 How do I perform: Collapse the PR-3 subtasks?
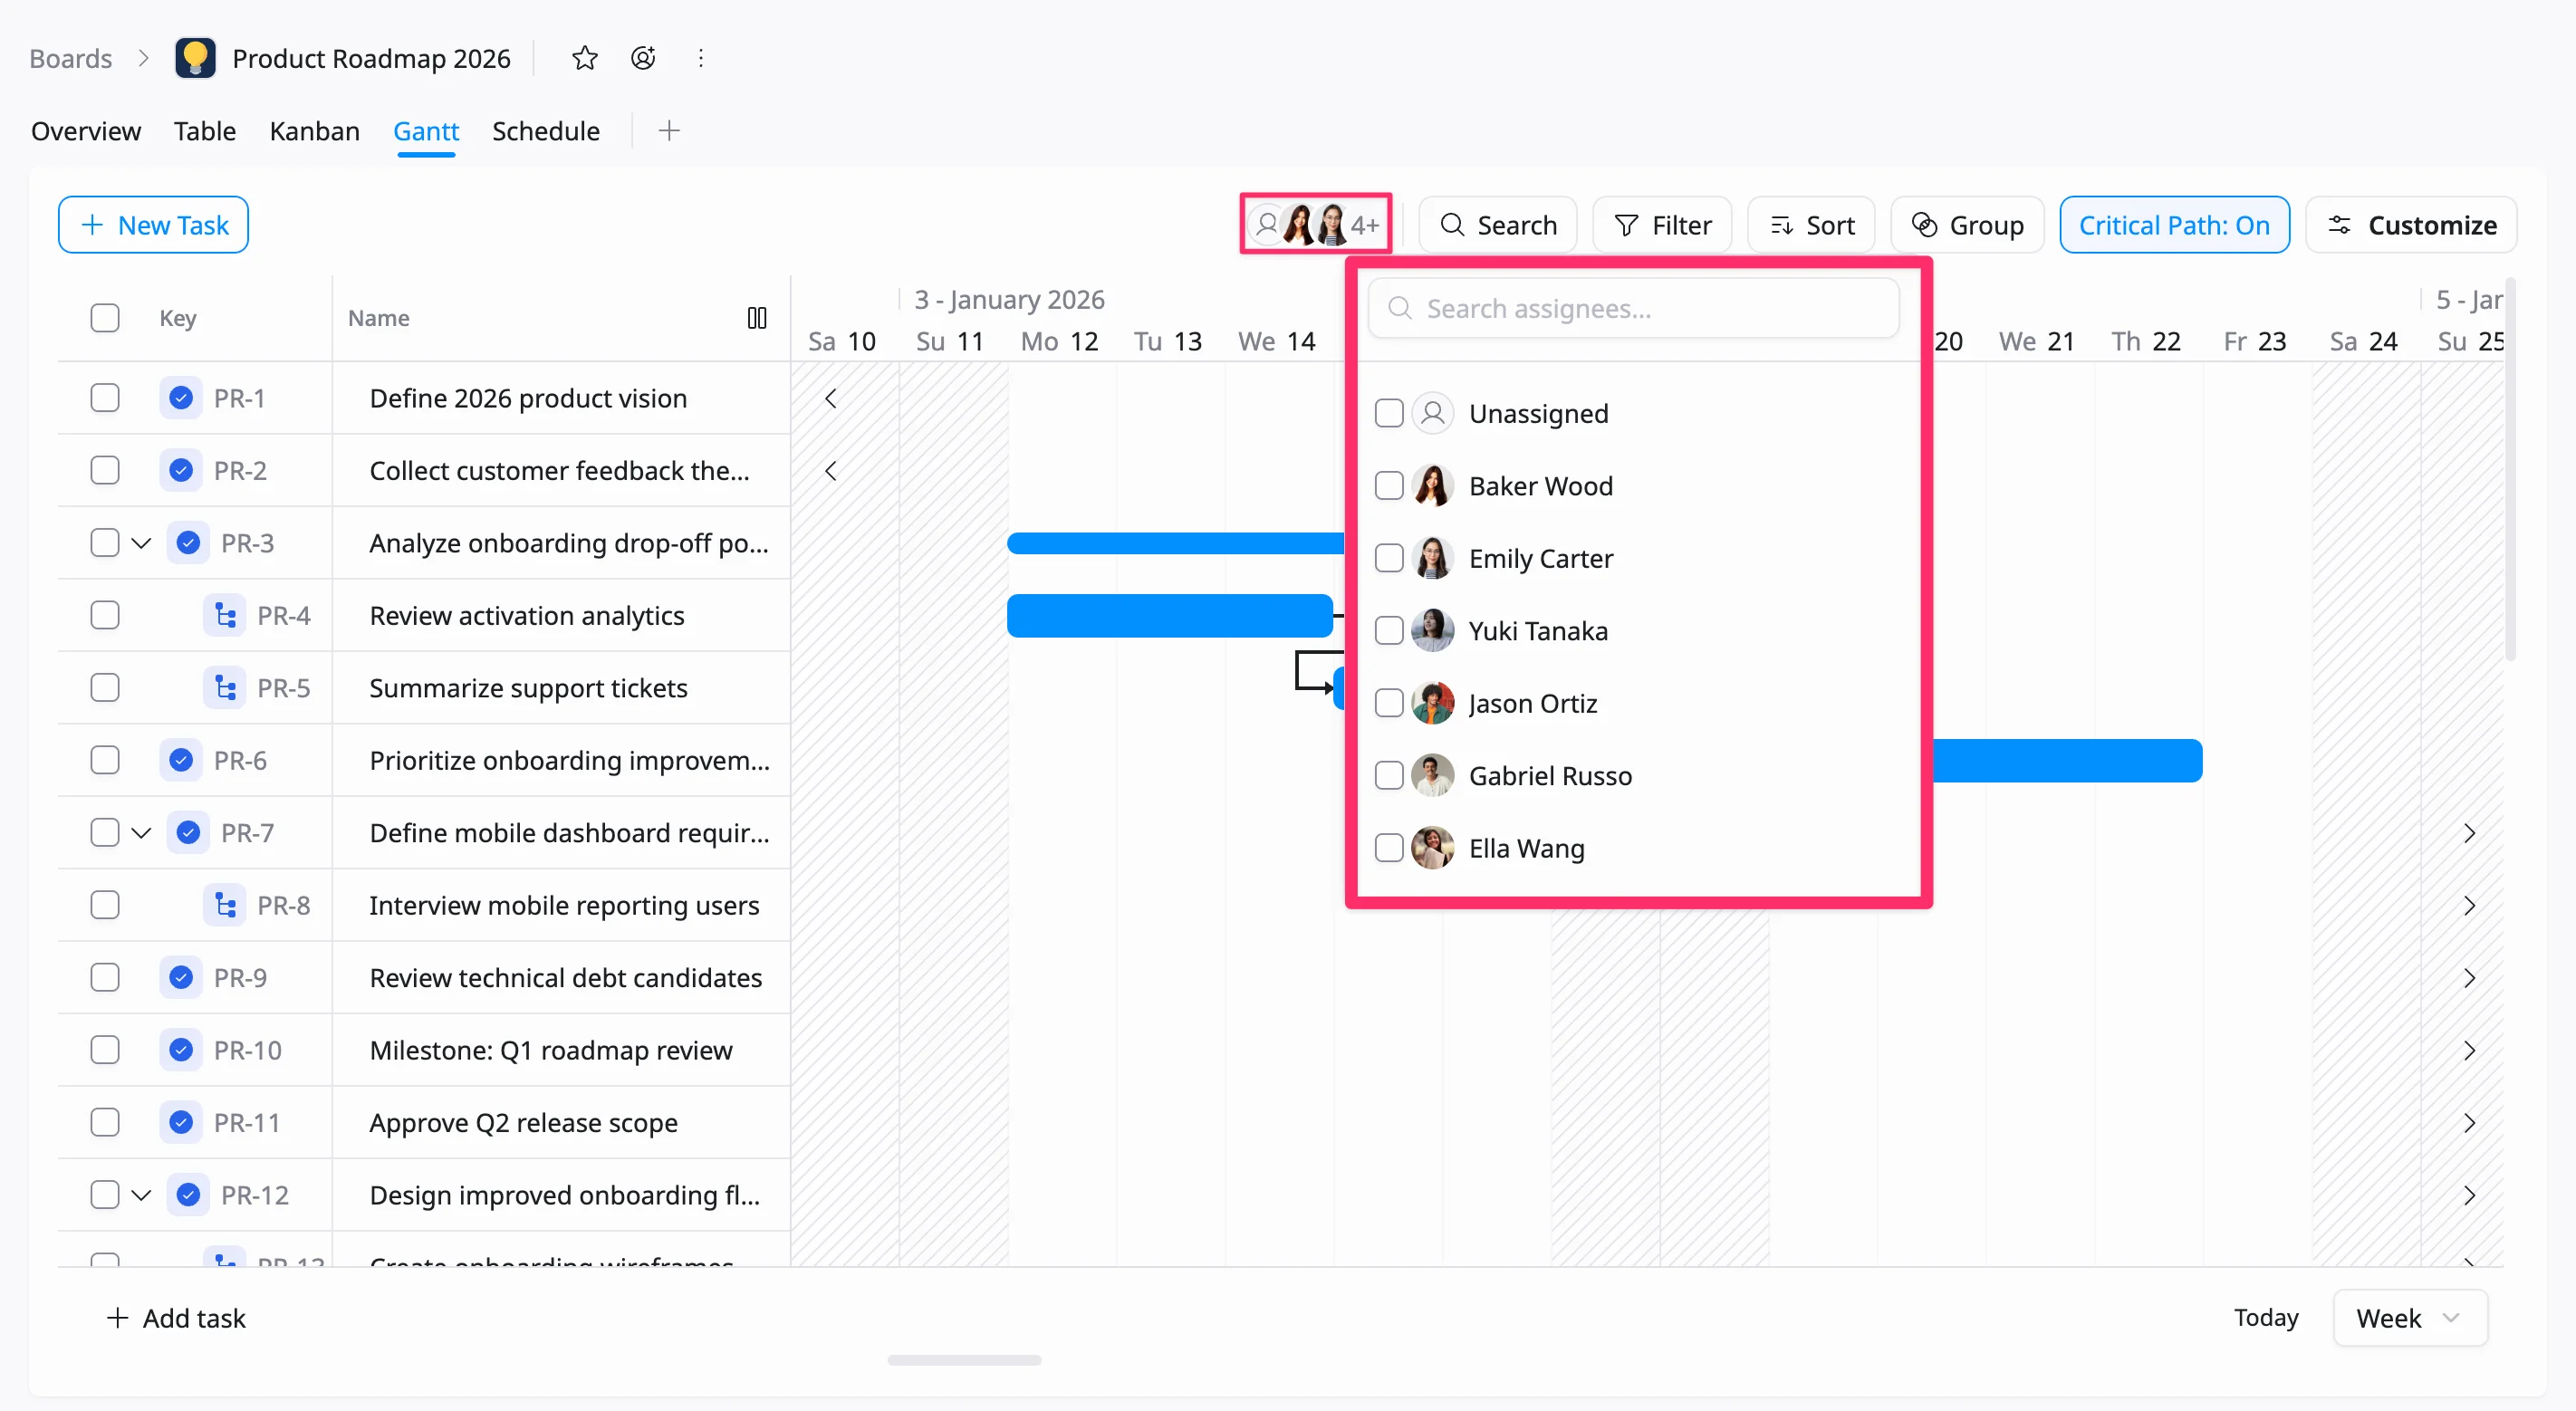tap(141, 544)
